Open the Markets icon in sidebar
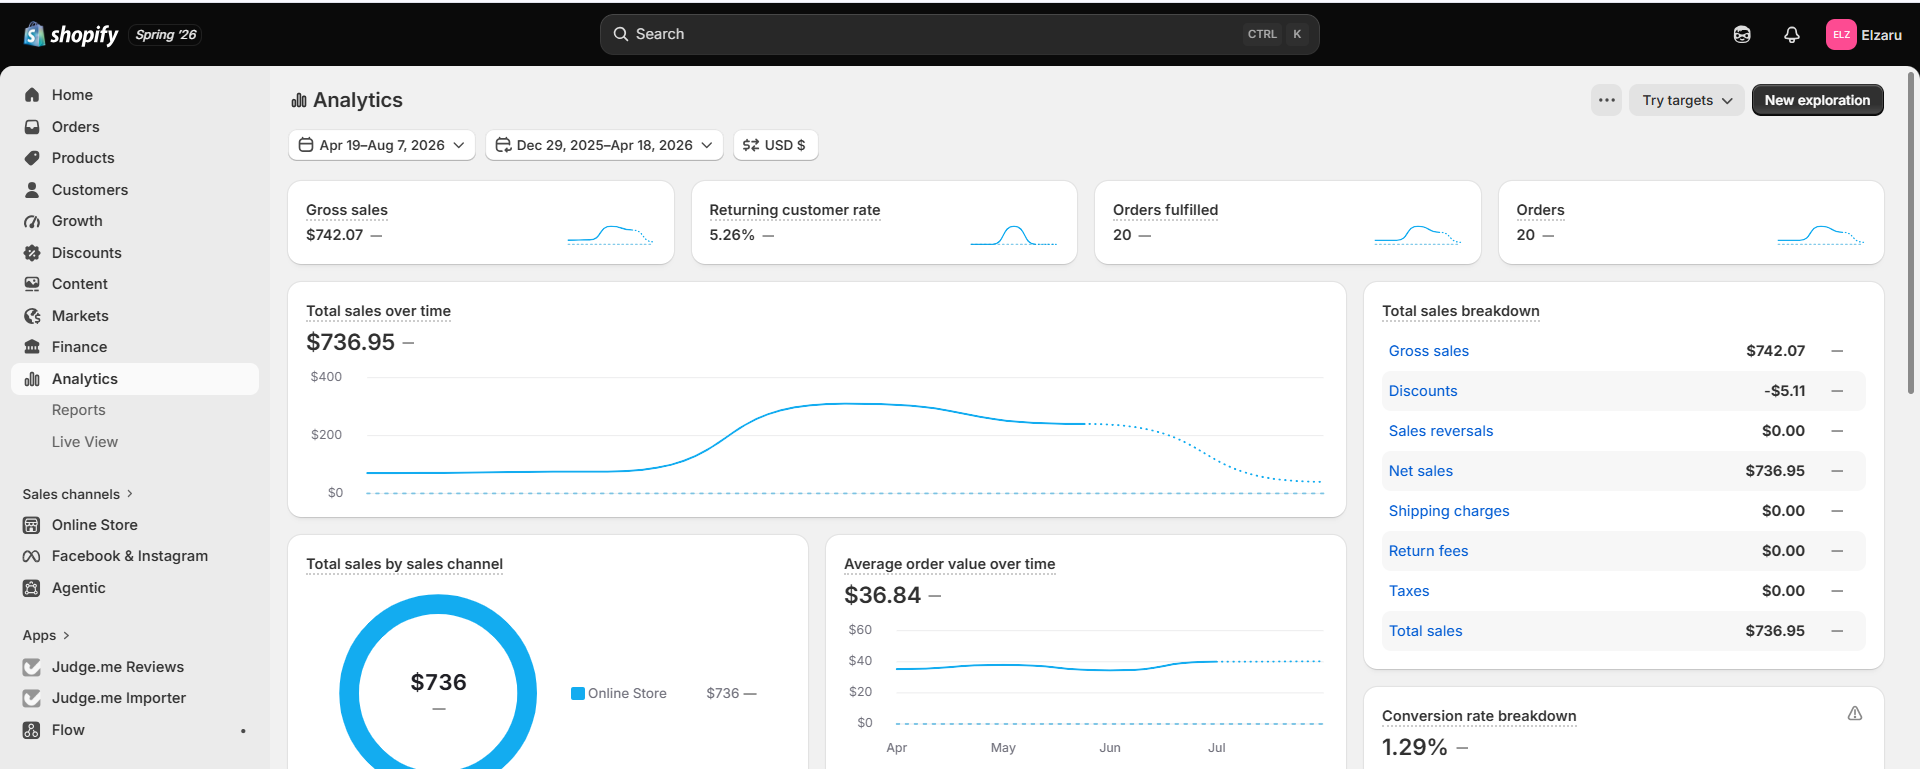The height and width of the screenshot is (769, 1920). [32, 316]
